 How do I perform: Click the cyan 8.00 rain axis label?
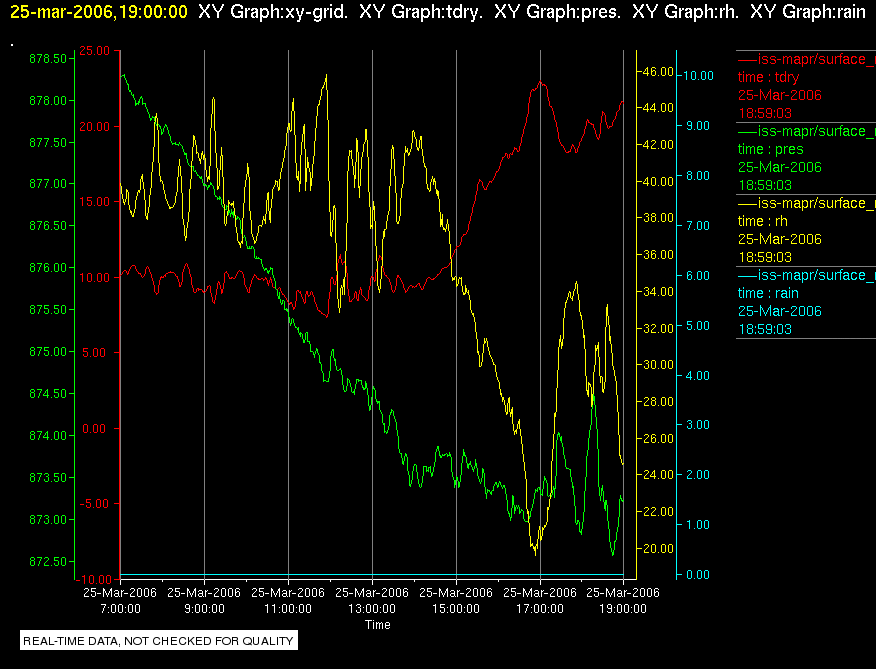(698, 175)
